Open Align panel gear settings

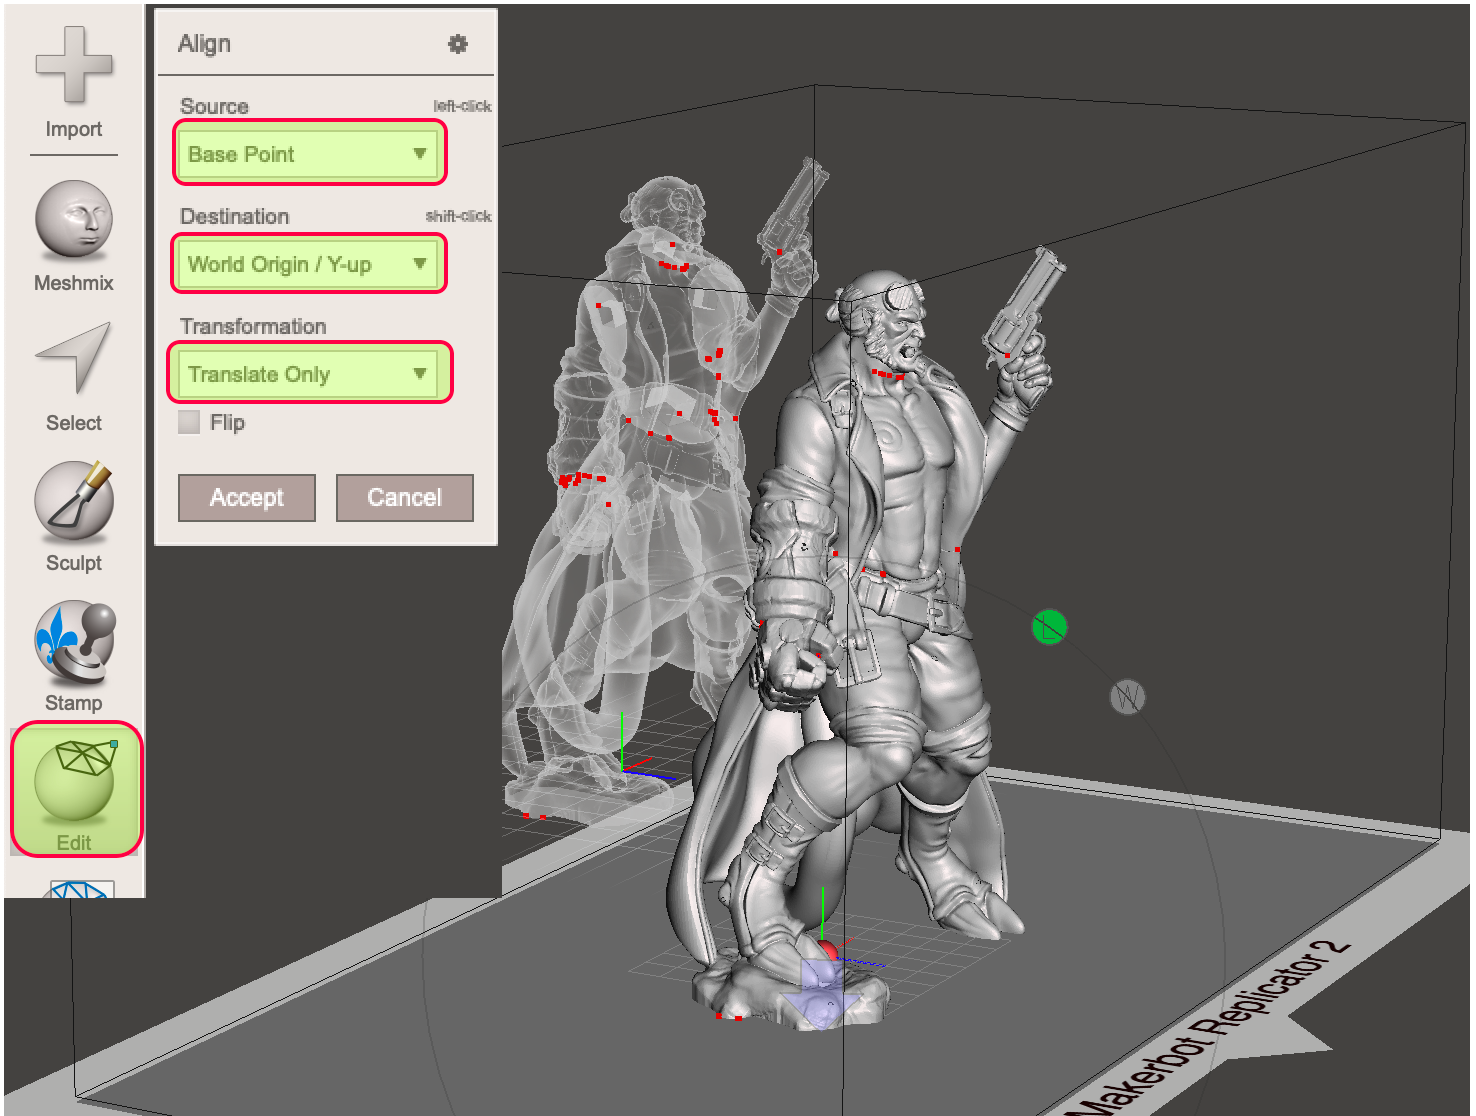coord(458,44)
